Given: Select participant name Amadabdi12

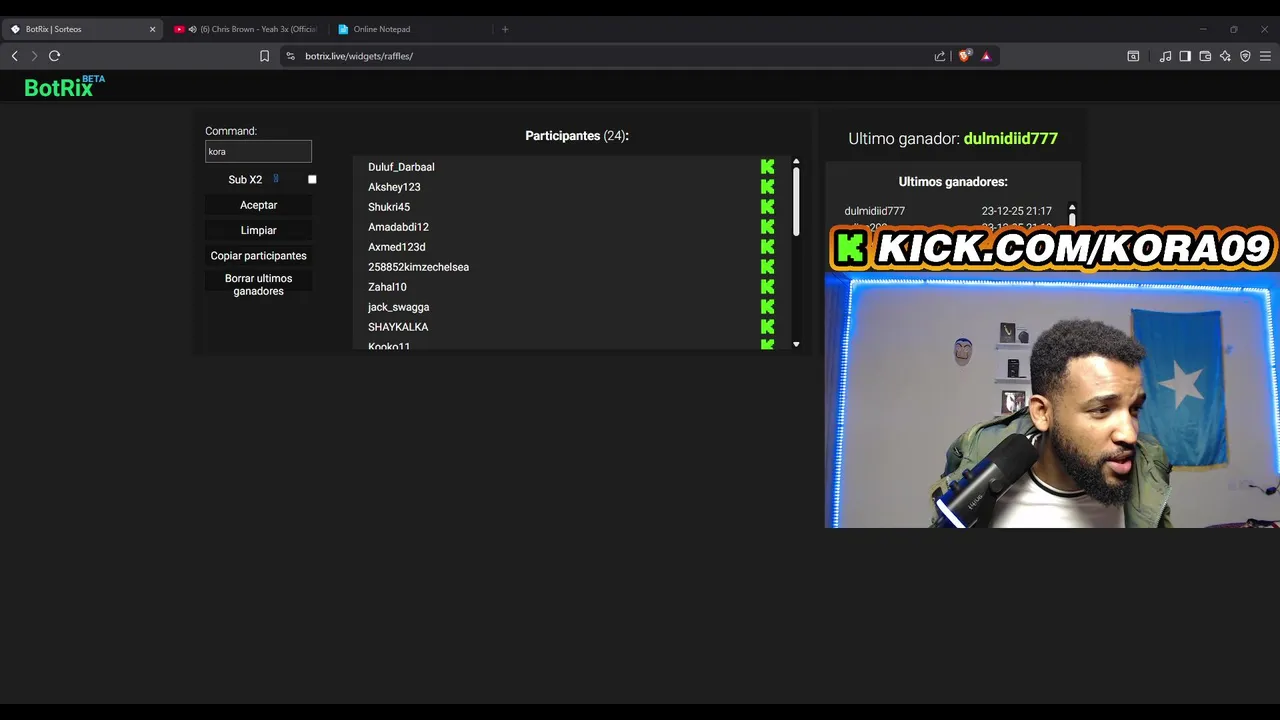Looking at the screenshot, I should click(398, 227).
